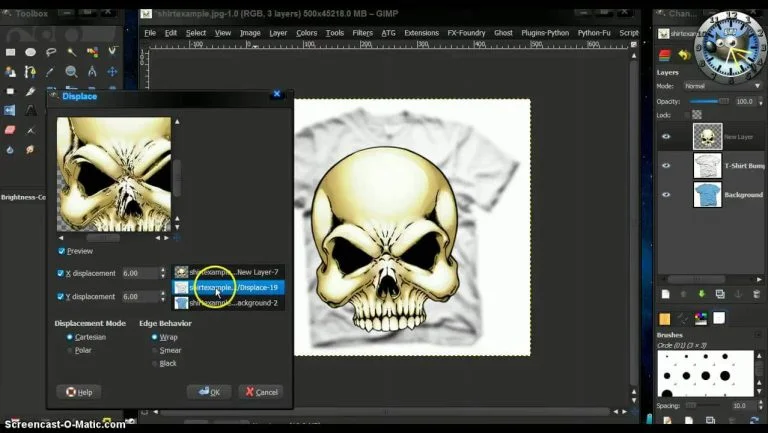Viewport: 768px width, 433px height.
Task: Pick the Free Select lasso tool
Action: pos(51,52)
